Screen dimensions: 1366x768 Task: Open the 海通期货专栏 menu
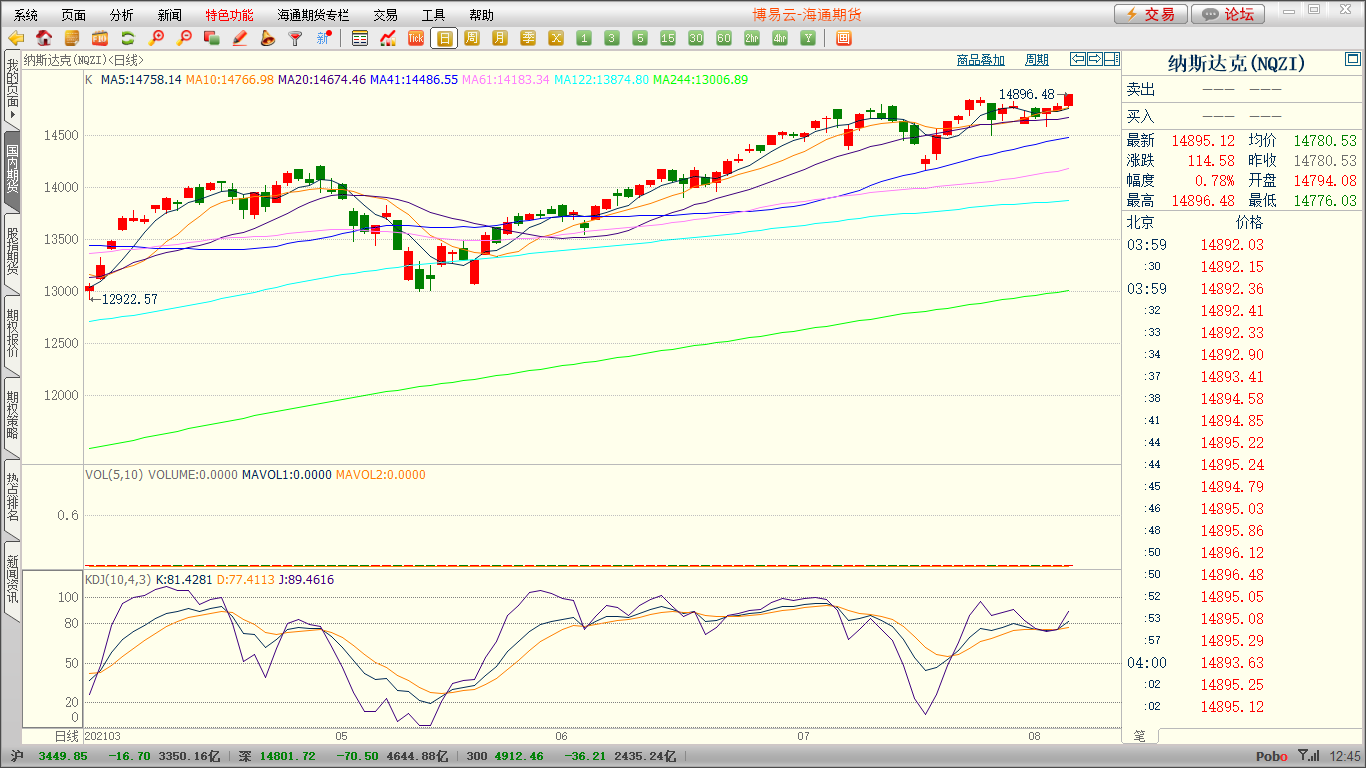coord(313,15)
